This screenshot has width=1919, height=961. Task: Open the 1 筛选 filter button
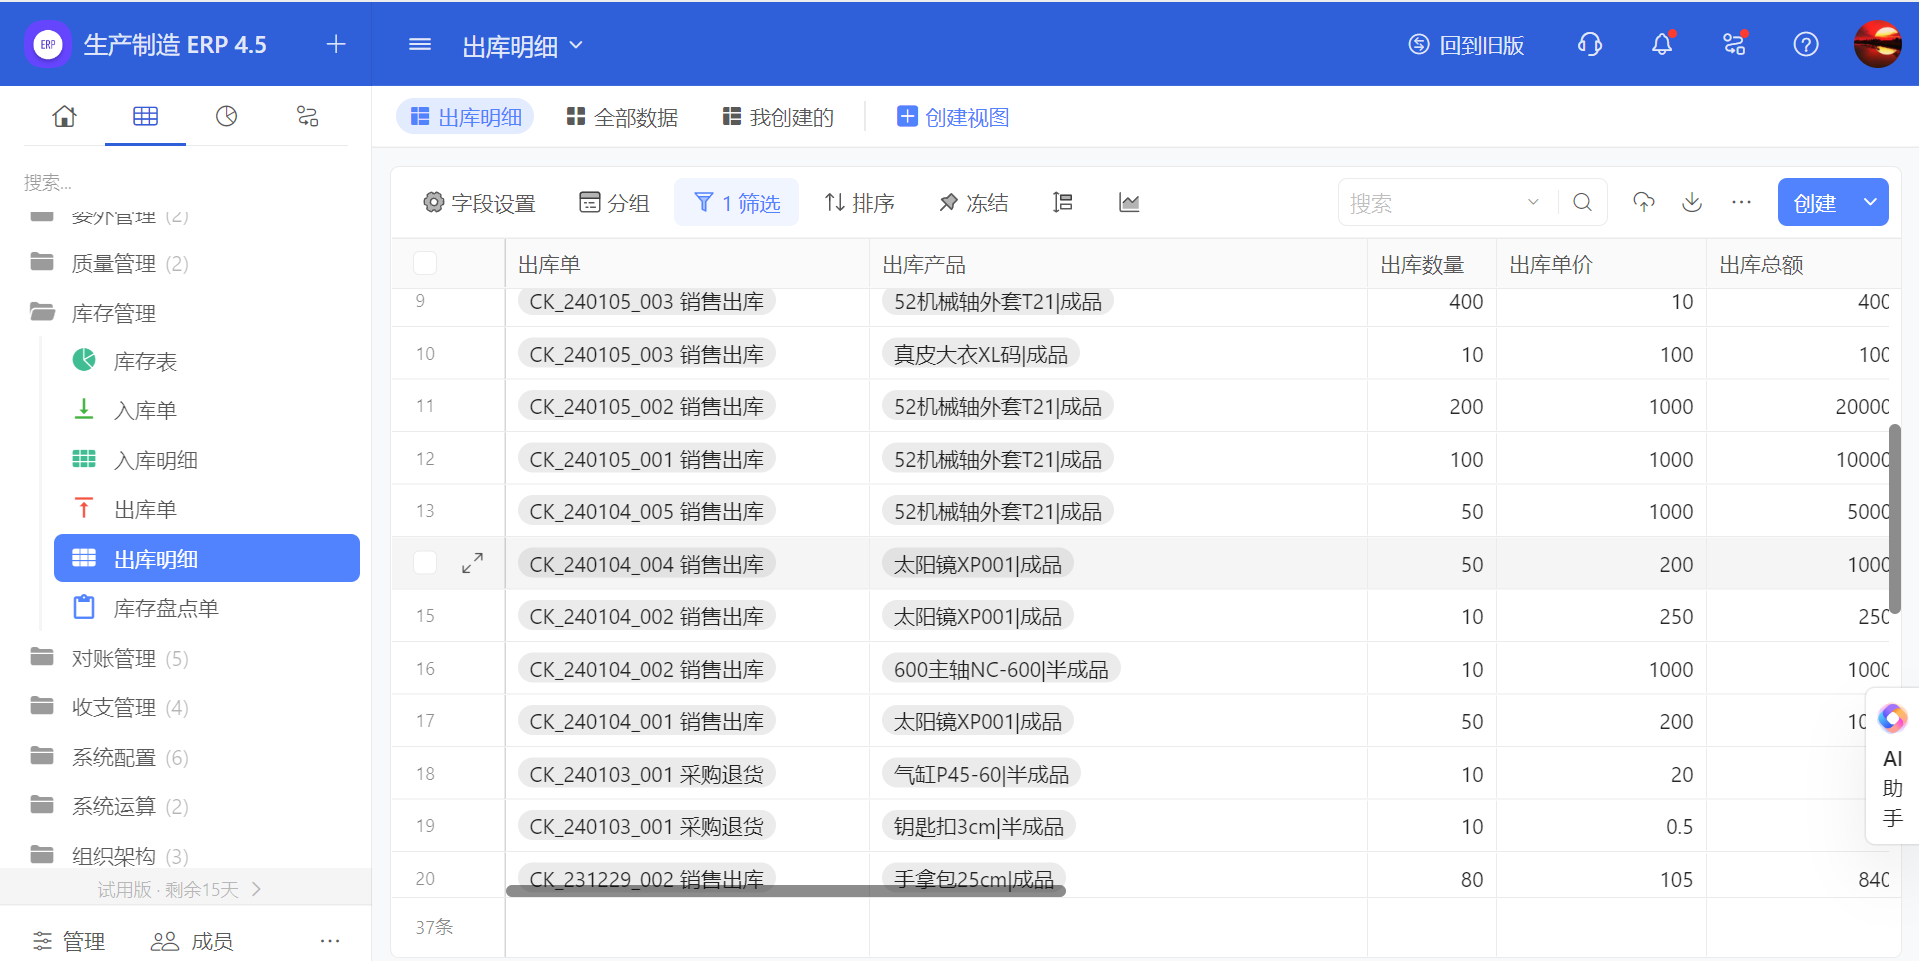[737, 203]
